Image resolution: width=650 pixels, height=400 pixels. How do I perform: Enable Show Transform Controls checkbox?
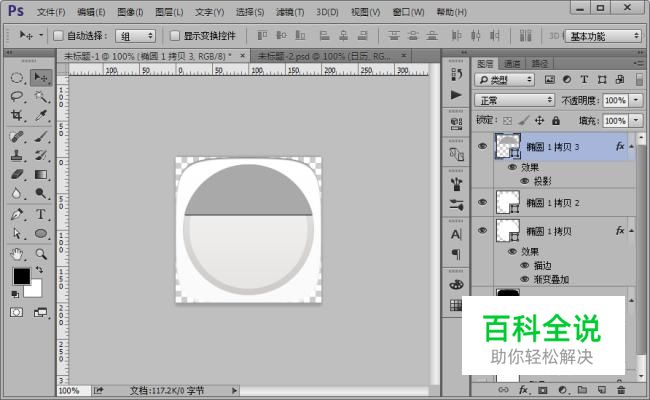175,36
